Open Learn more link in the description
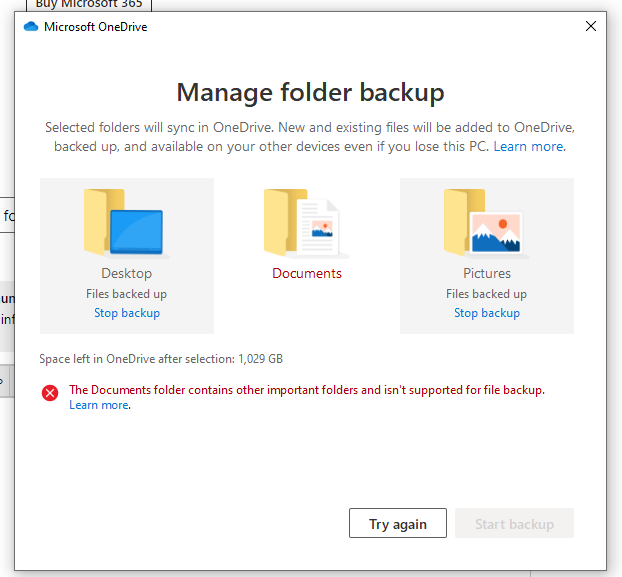The width and height of the screenshot is (622, 577). pyautogui.click(x=529, y=146)
